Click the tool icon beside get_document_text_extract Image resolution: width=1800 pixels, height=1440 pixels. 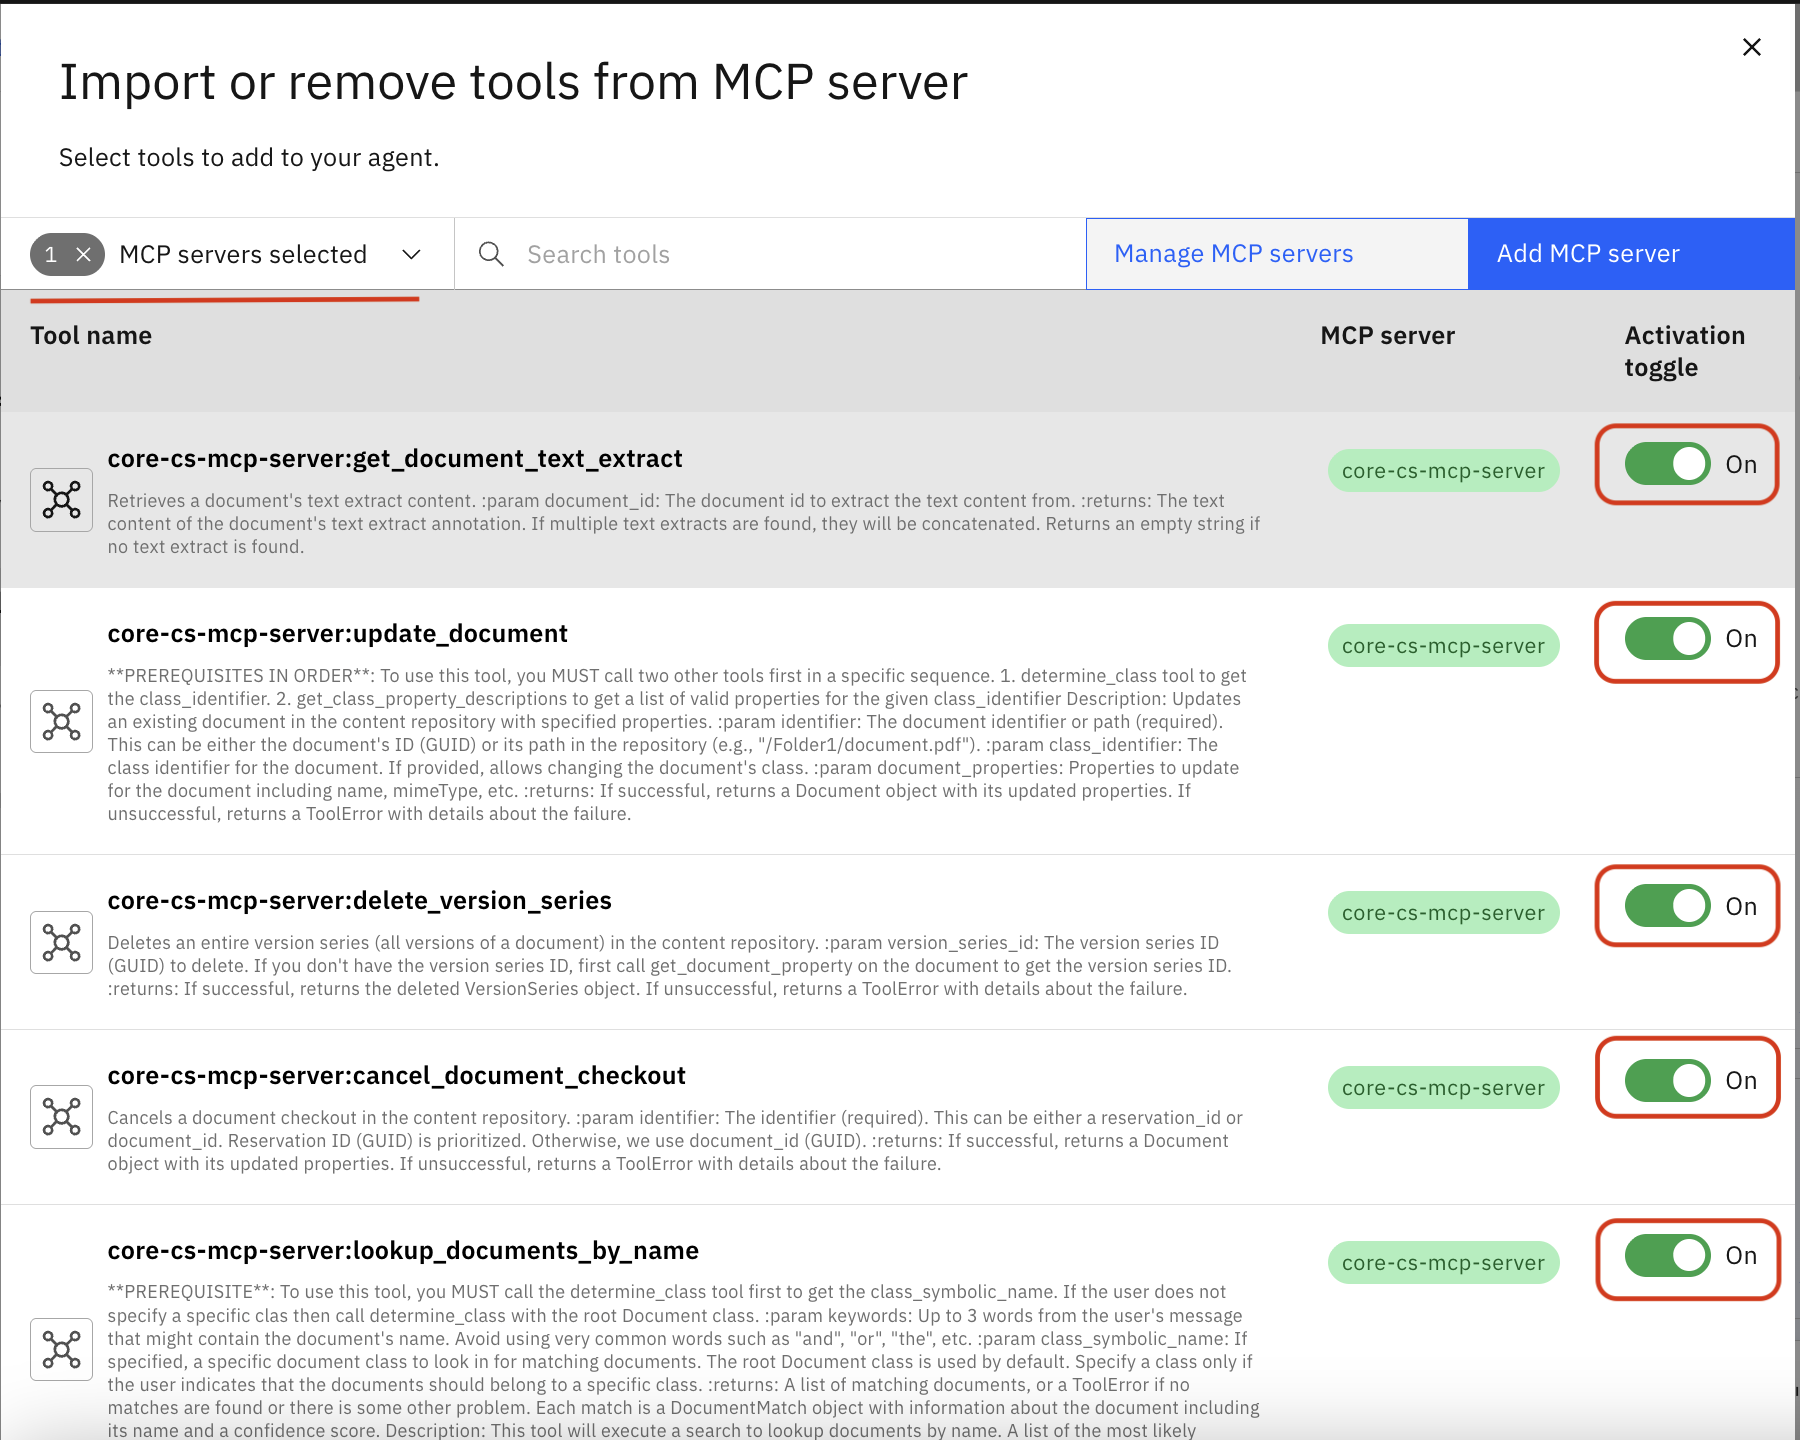(x=61, y=499)
